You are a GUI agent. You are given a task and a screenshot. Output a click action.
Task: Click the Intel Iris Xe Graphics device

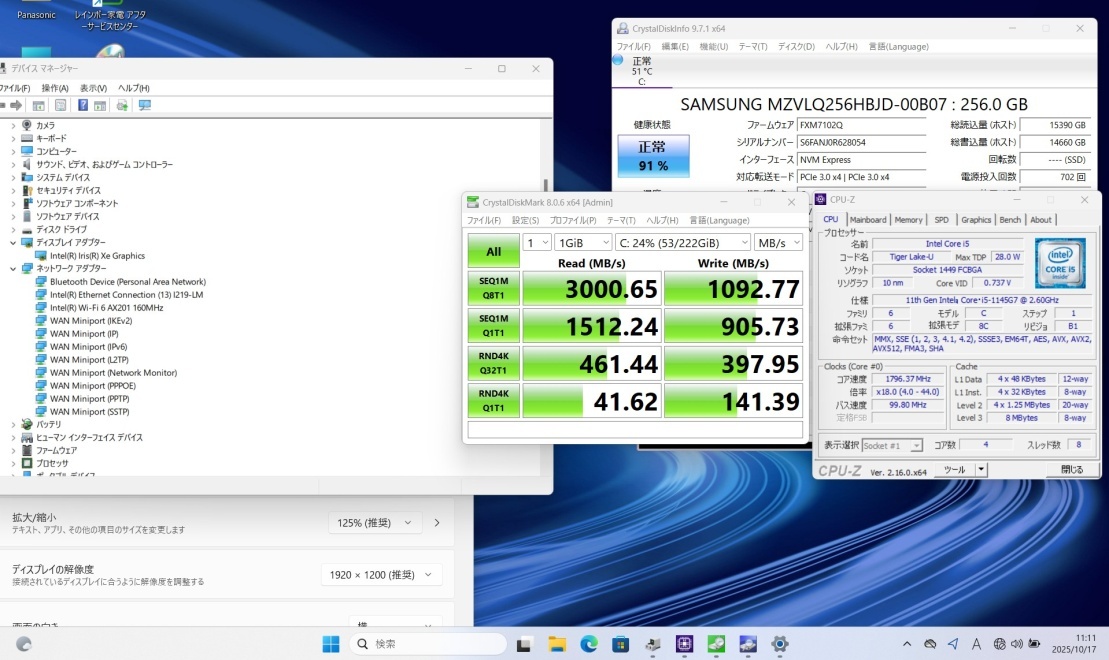pos(96,256)
